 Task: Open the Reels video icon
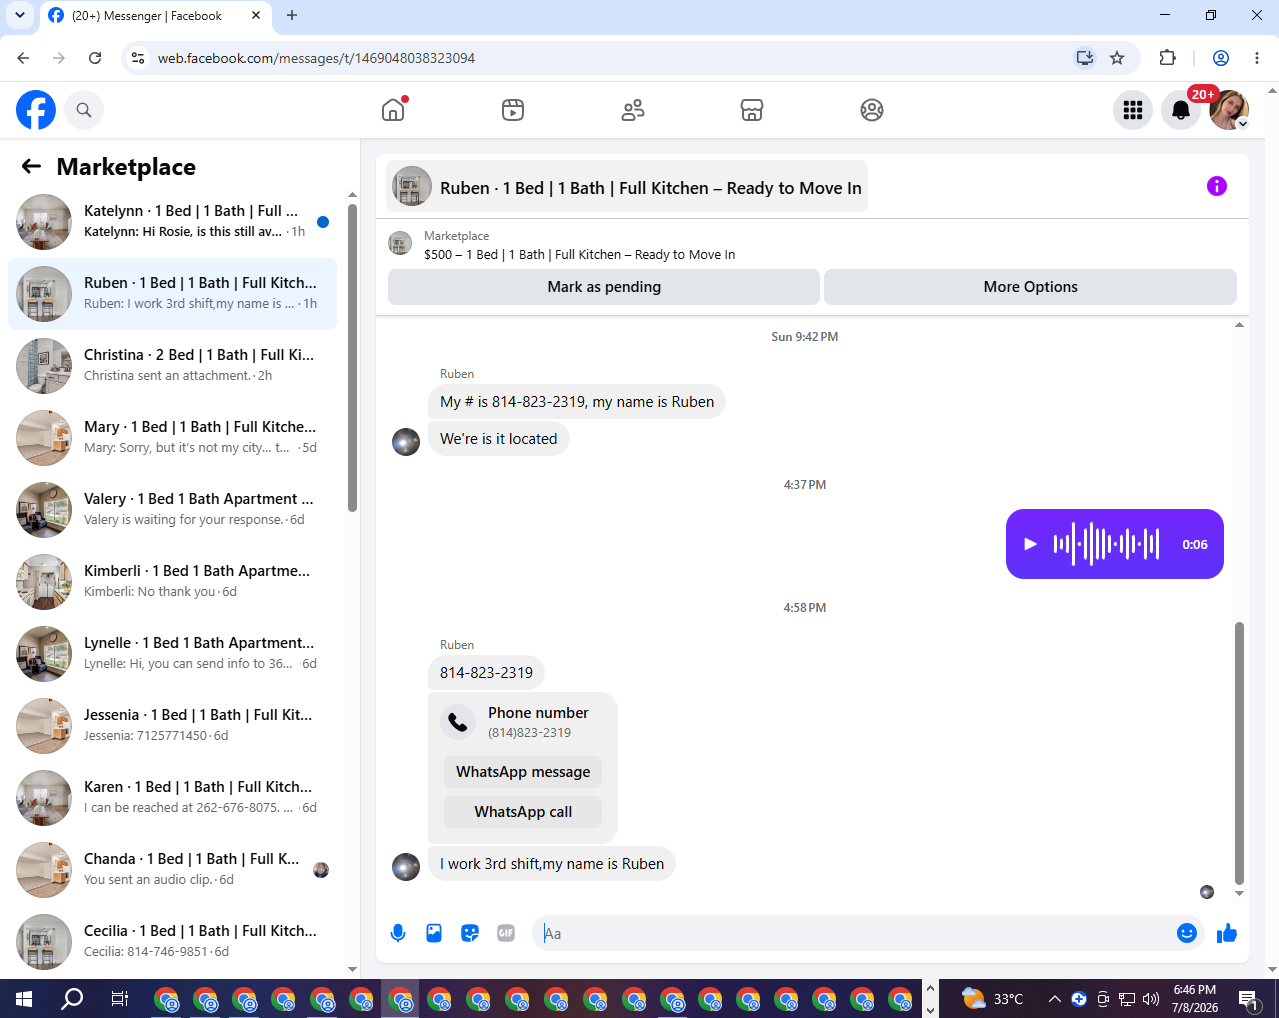(x=513, y=110)
